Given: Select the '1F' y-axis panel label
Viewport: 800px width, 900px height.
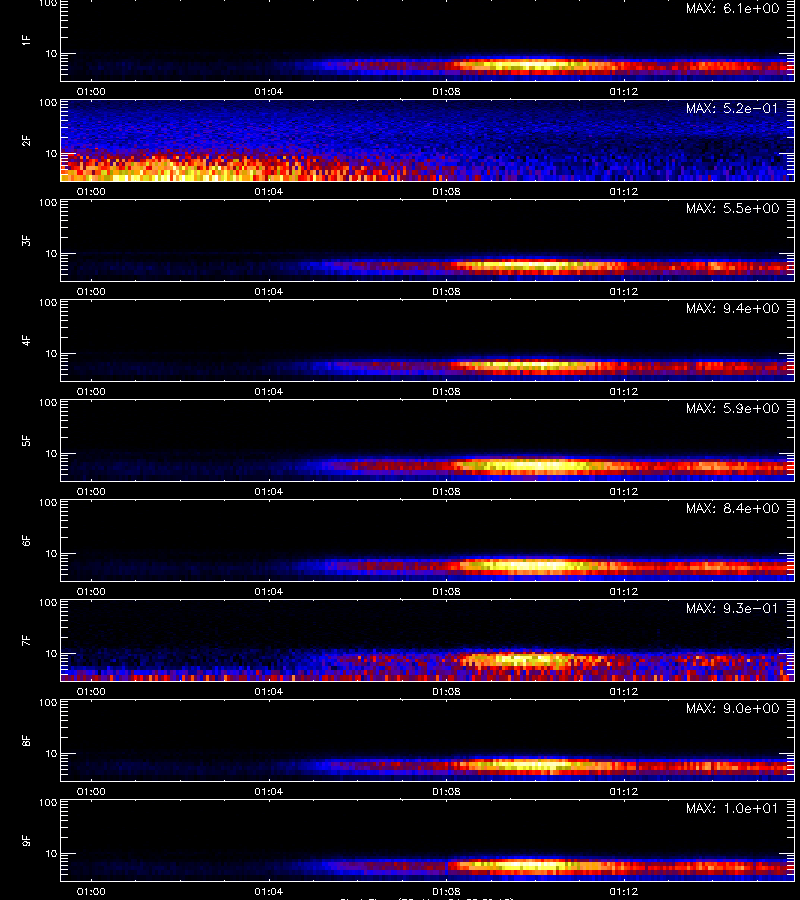Looking at the screenshot, I should 26,40.
